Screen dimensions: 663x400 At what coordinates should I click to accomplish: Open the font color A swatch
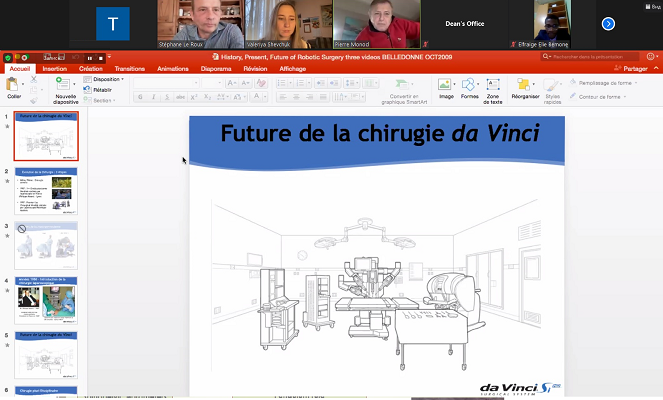coord(256,97)
